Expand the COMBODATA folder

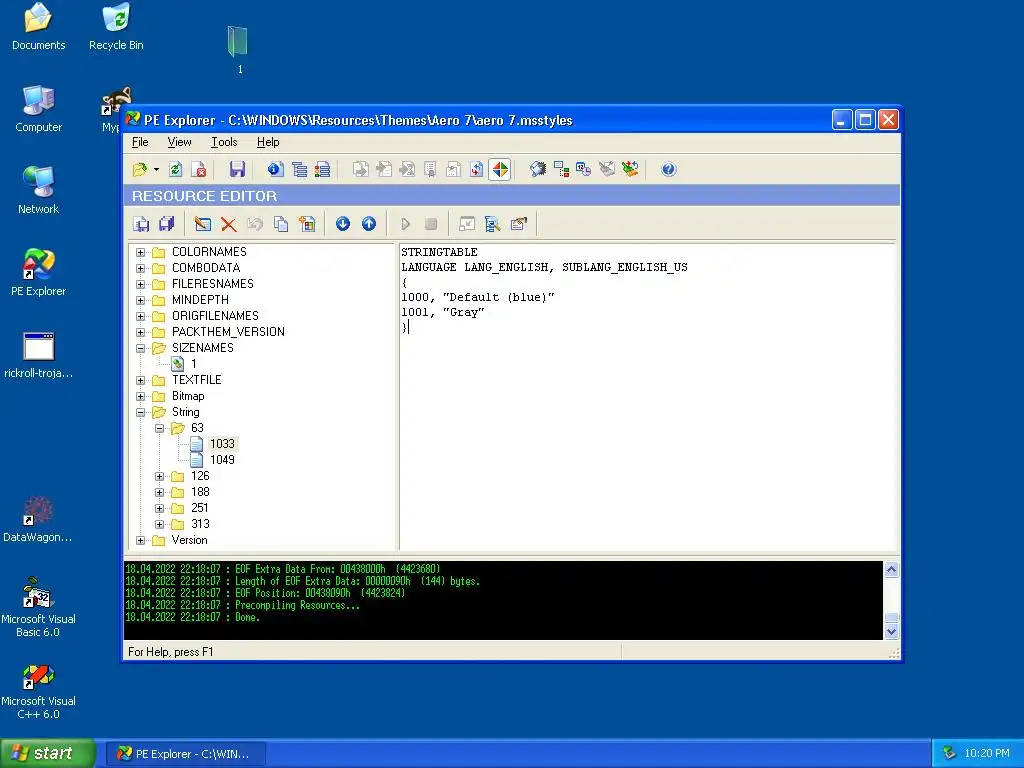tap(140, 268)
